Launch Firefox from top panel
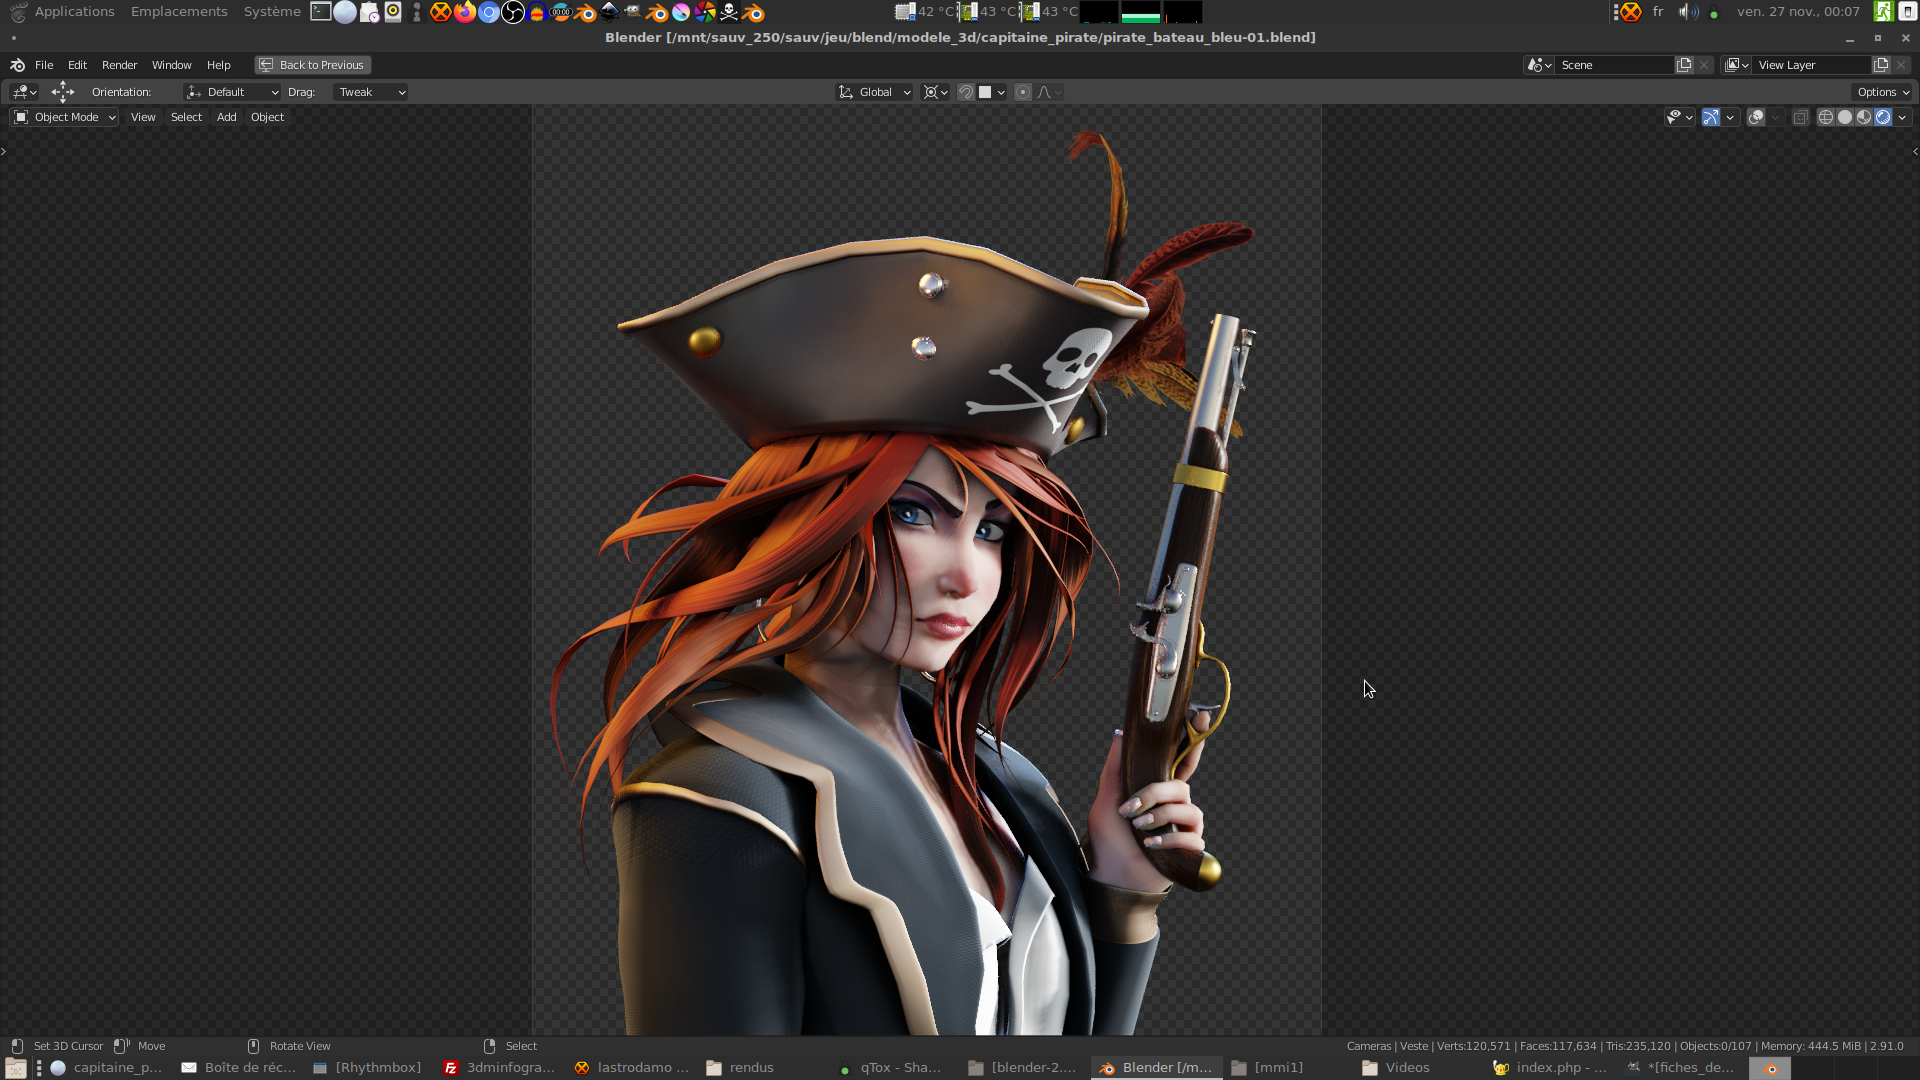Viewport: 1920px width, 1080px height. pos(465,12)
